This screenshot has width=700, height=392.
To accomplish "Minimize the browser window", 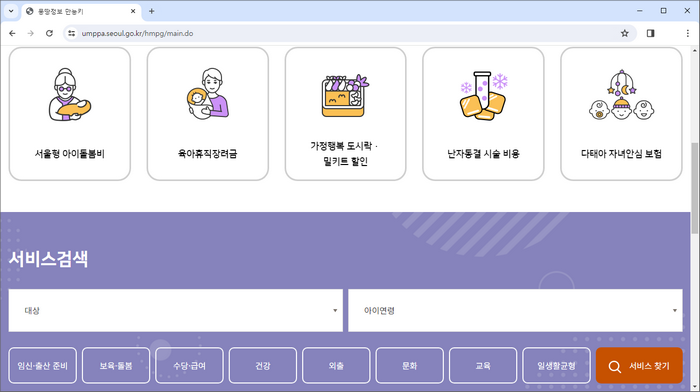I will coord(640,11).
